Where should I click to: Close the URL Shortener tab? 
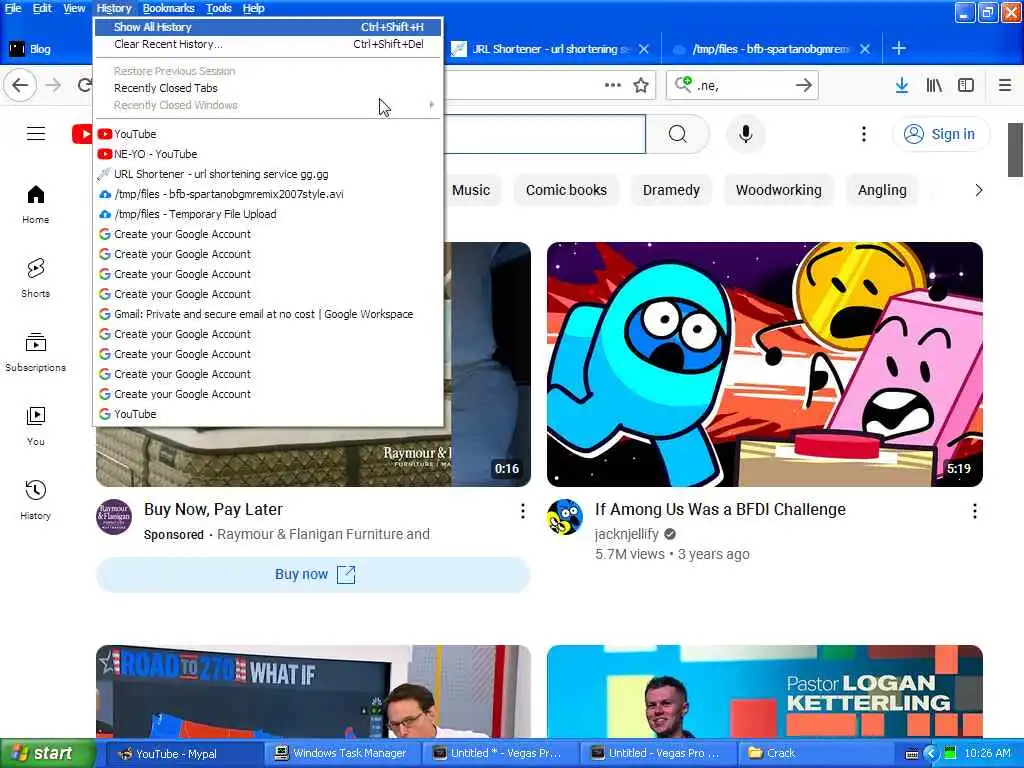point(644,49)
